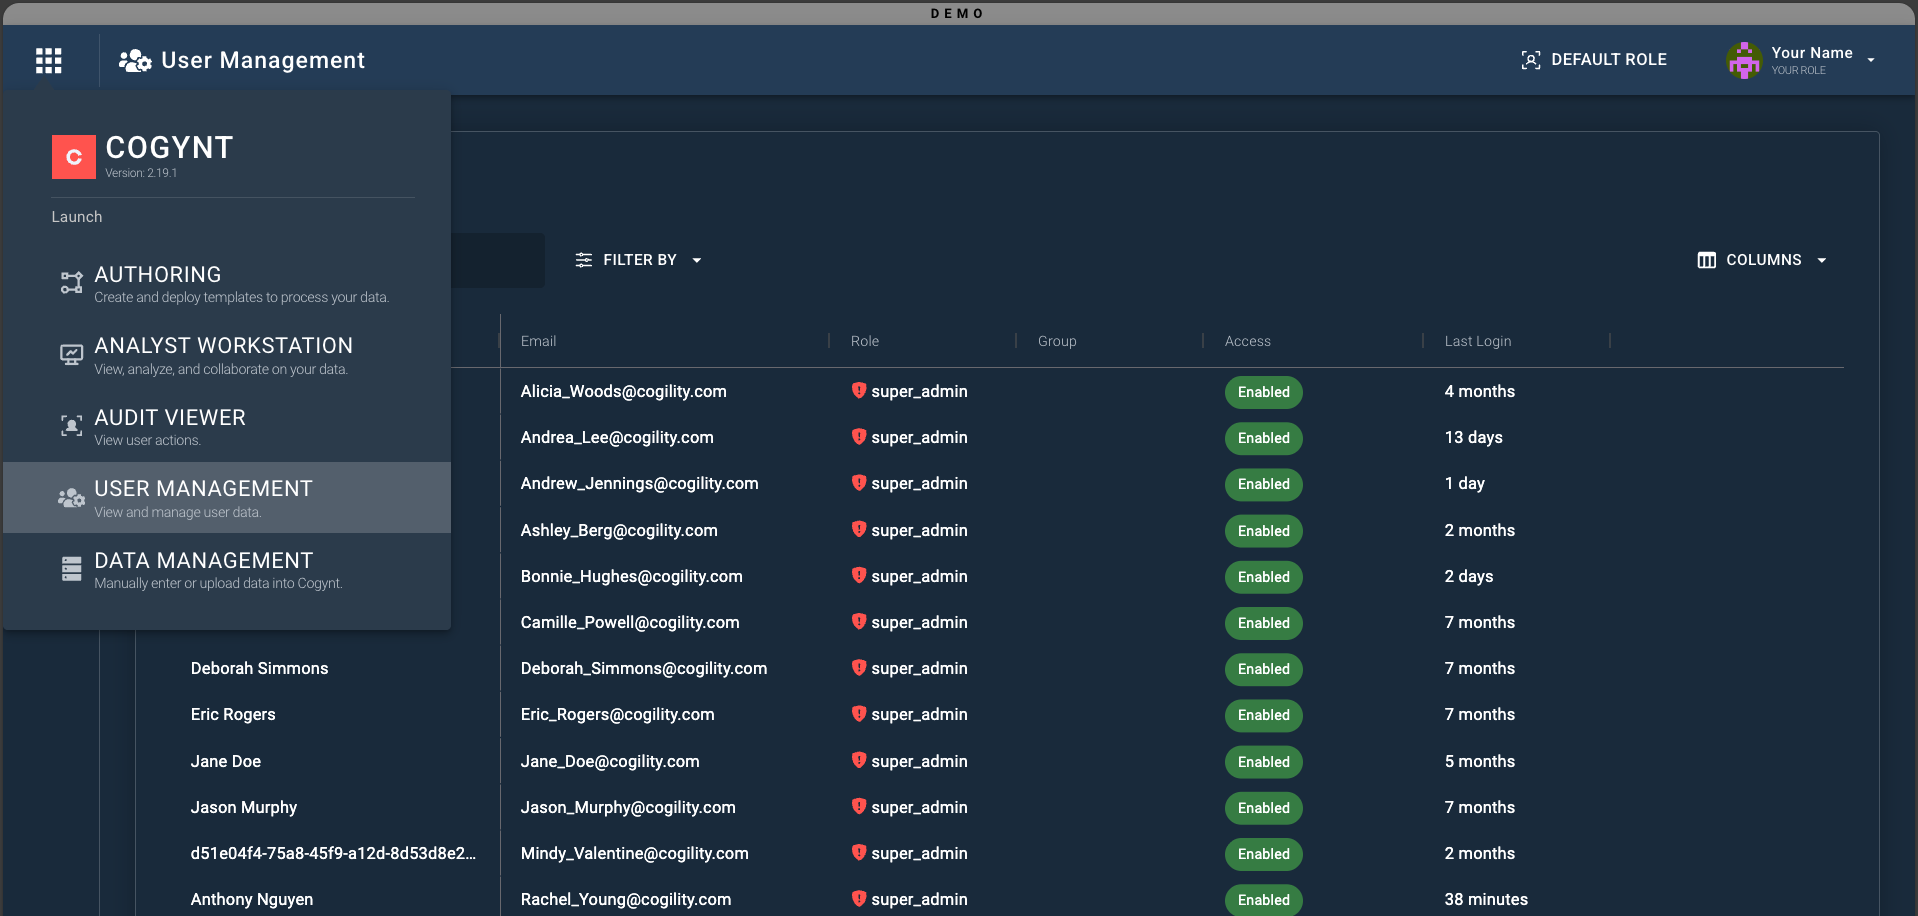Click the User Management people icon in header
The image size is (1918, 916).
point(133,60)
